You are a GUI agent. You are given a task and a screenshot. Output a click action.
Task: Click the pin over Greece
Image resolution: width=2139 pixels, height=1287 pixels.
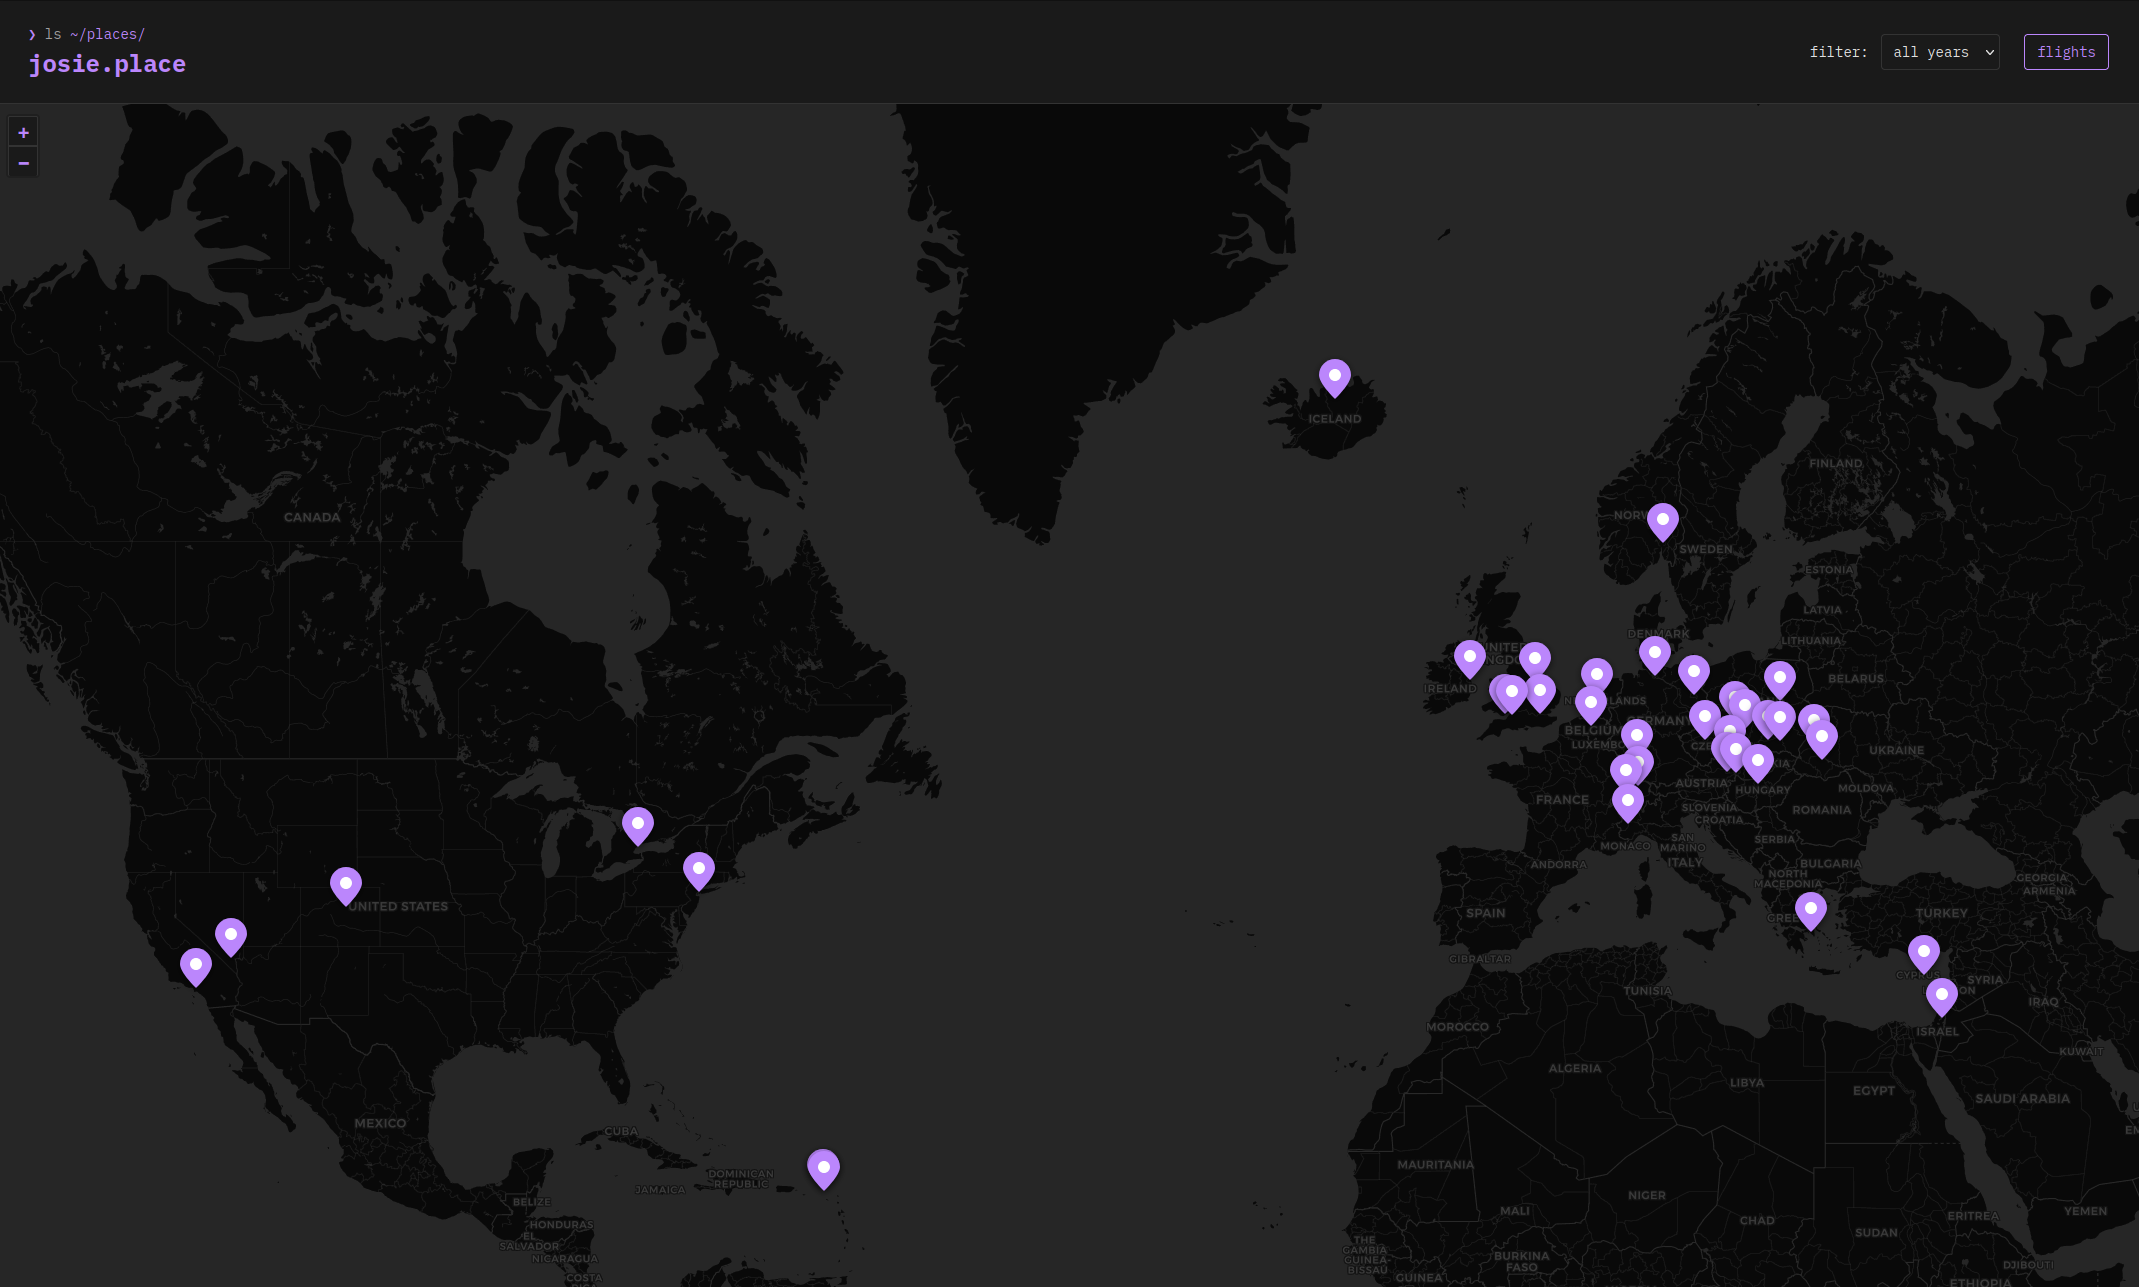tap(1810, 910)
